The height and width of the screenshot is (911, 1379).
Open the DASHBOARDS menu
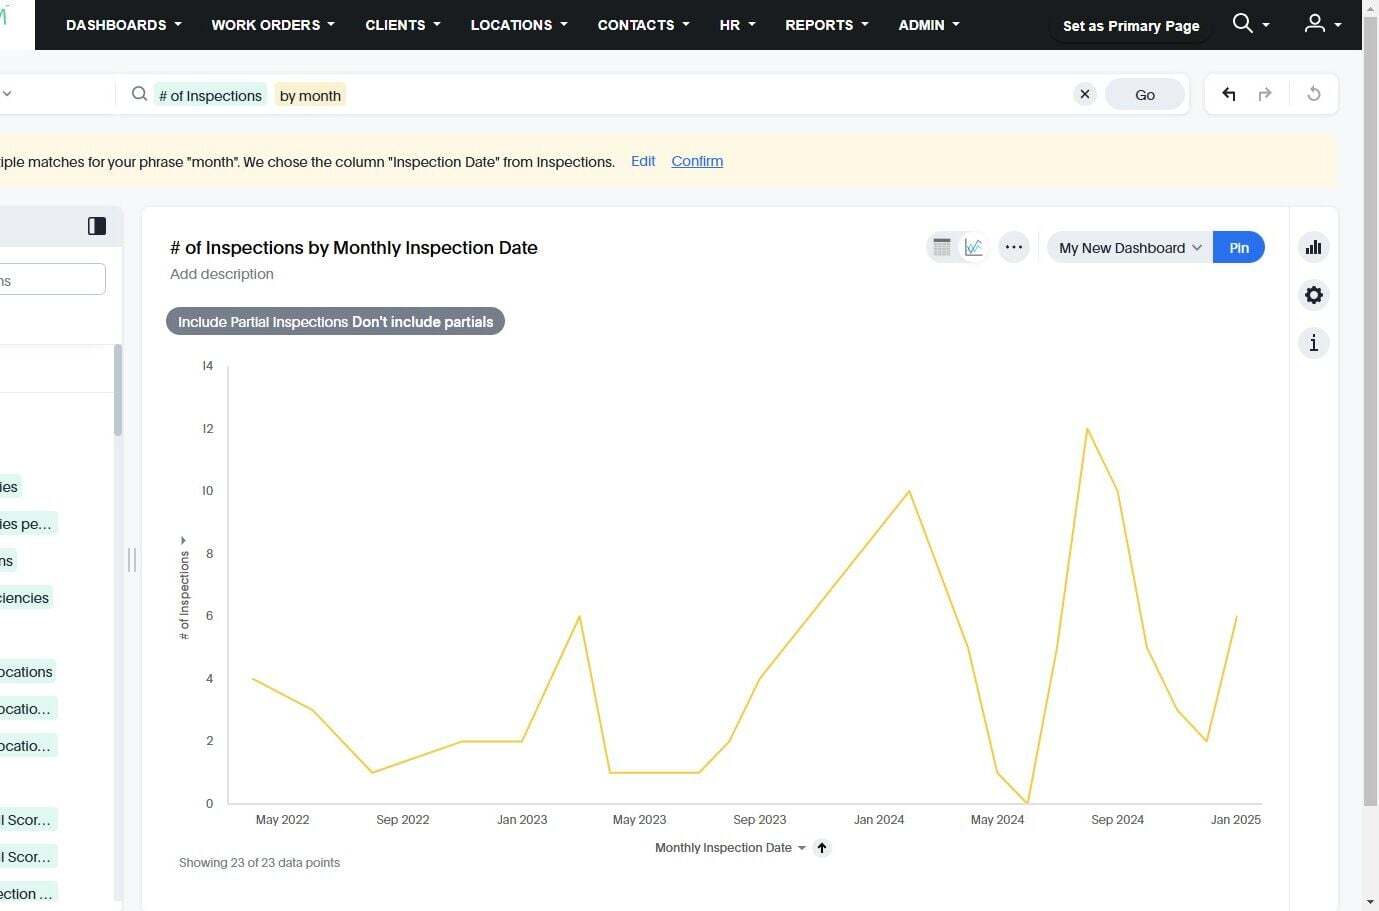123,25
